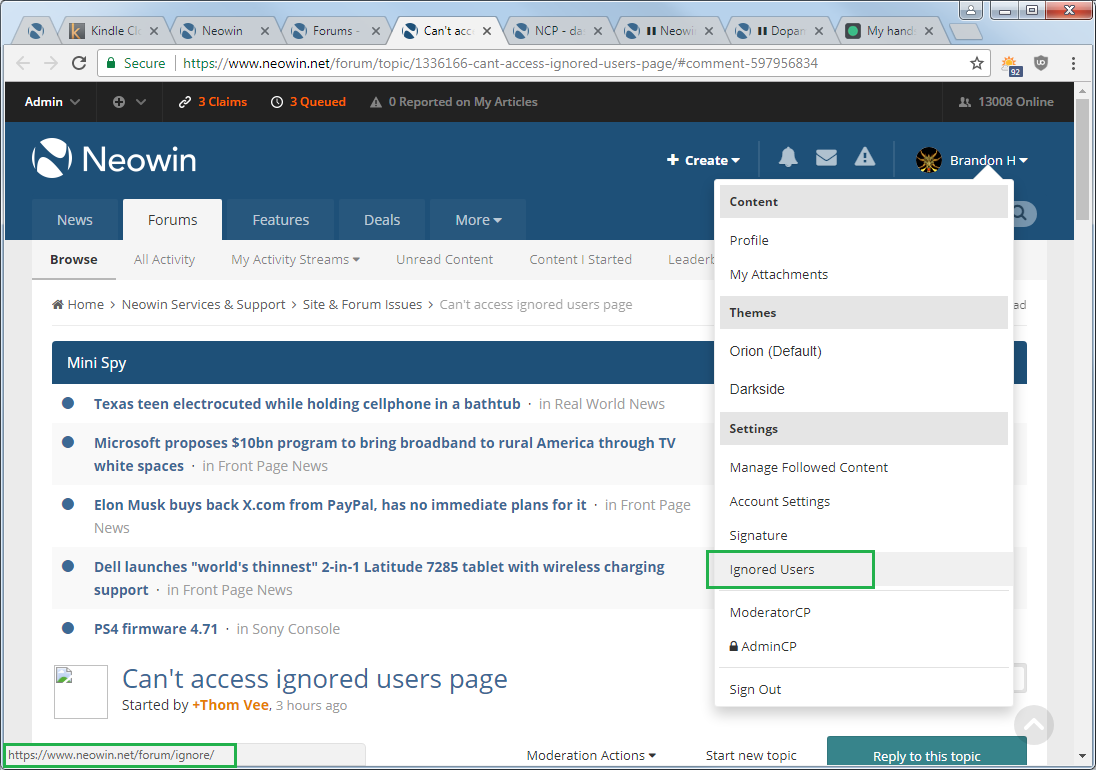Open the Admin dropdown in top bar
This screenshot has height=770, width=1096.
pos(52,102)
